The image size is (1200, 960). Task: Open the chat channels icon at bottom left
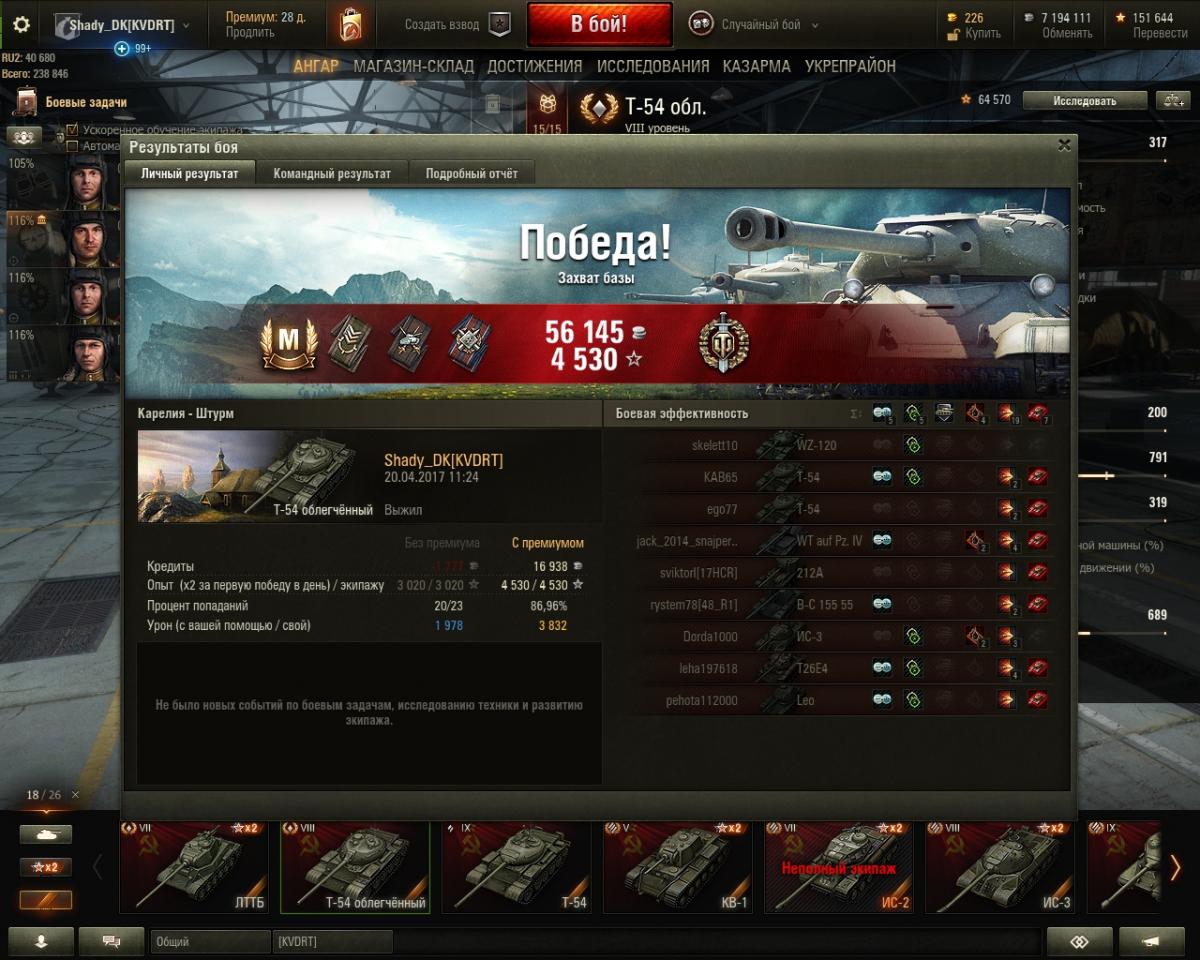click(110, 941)
